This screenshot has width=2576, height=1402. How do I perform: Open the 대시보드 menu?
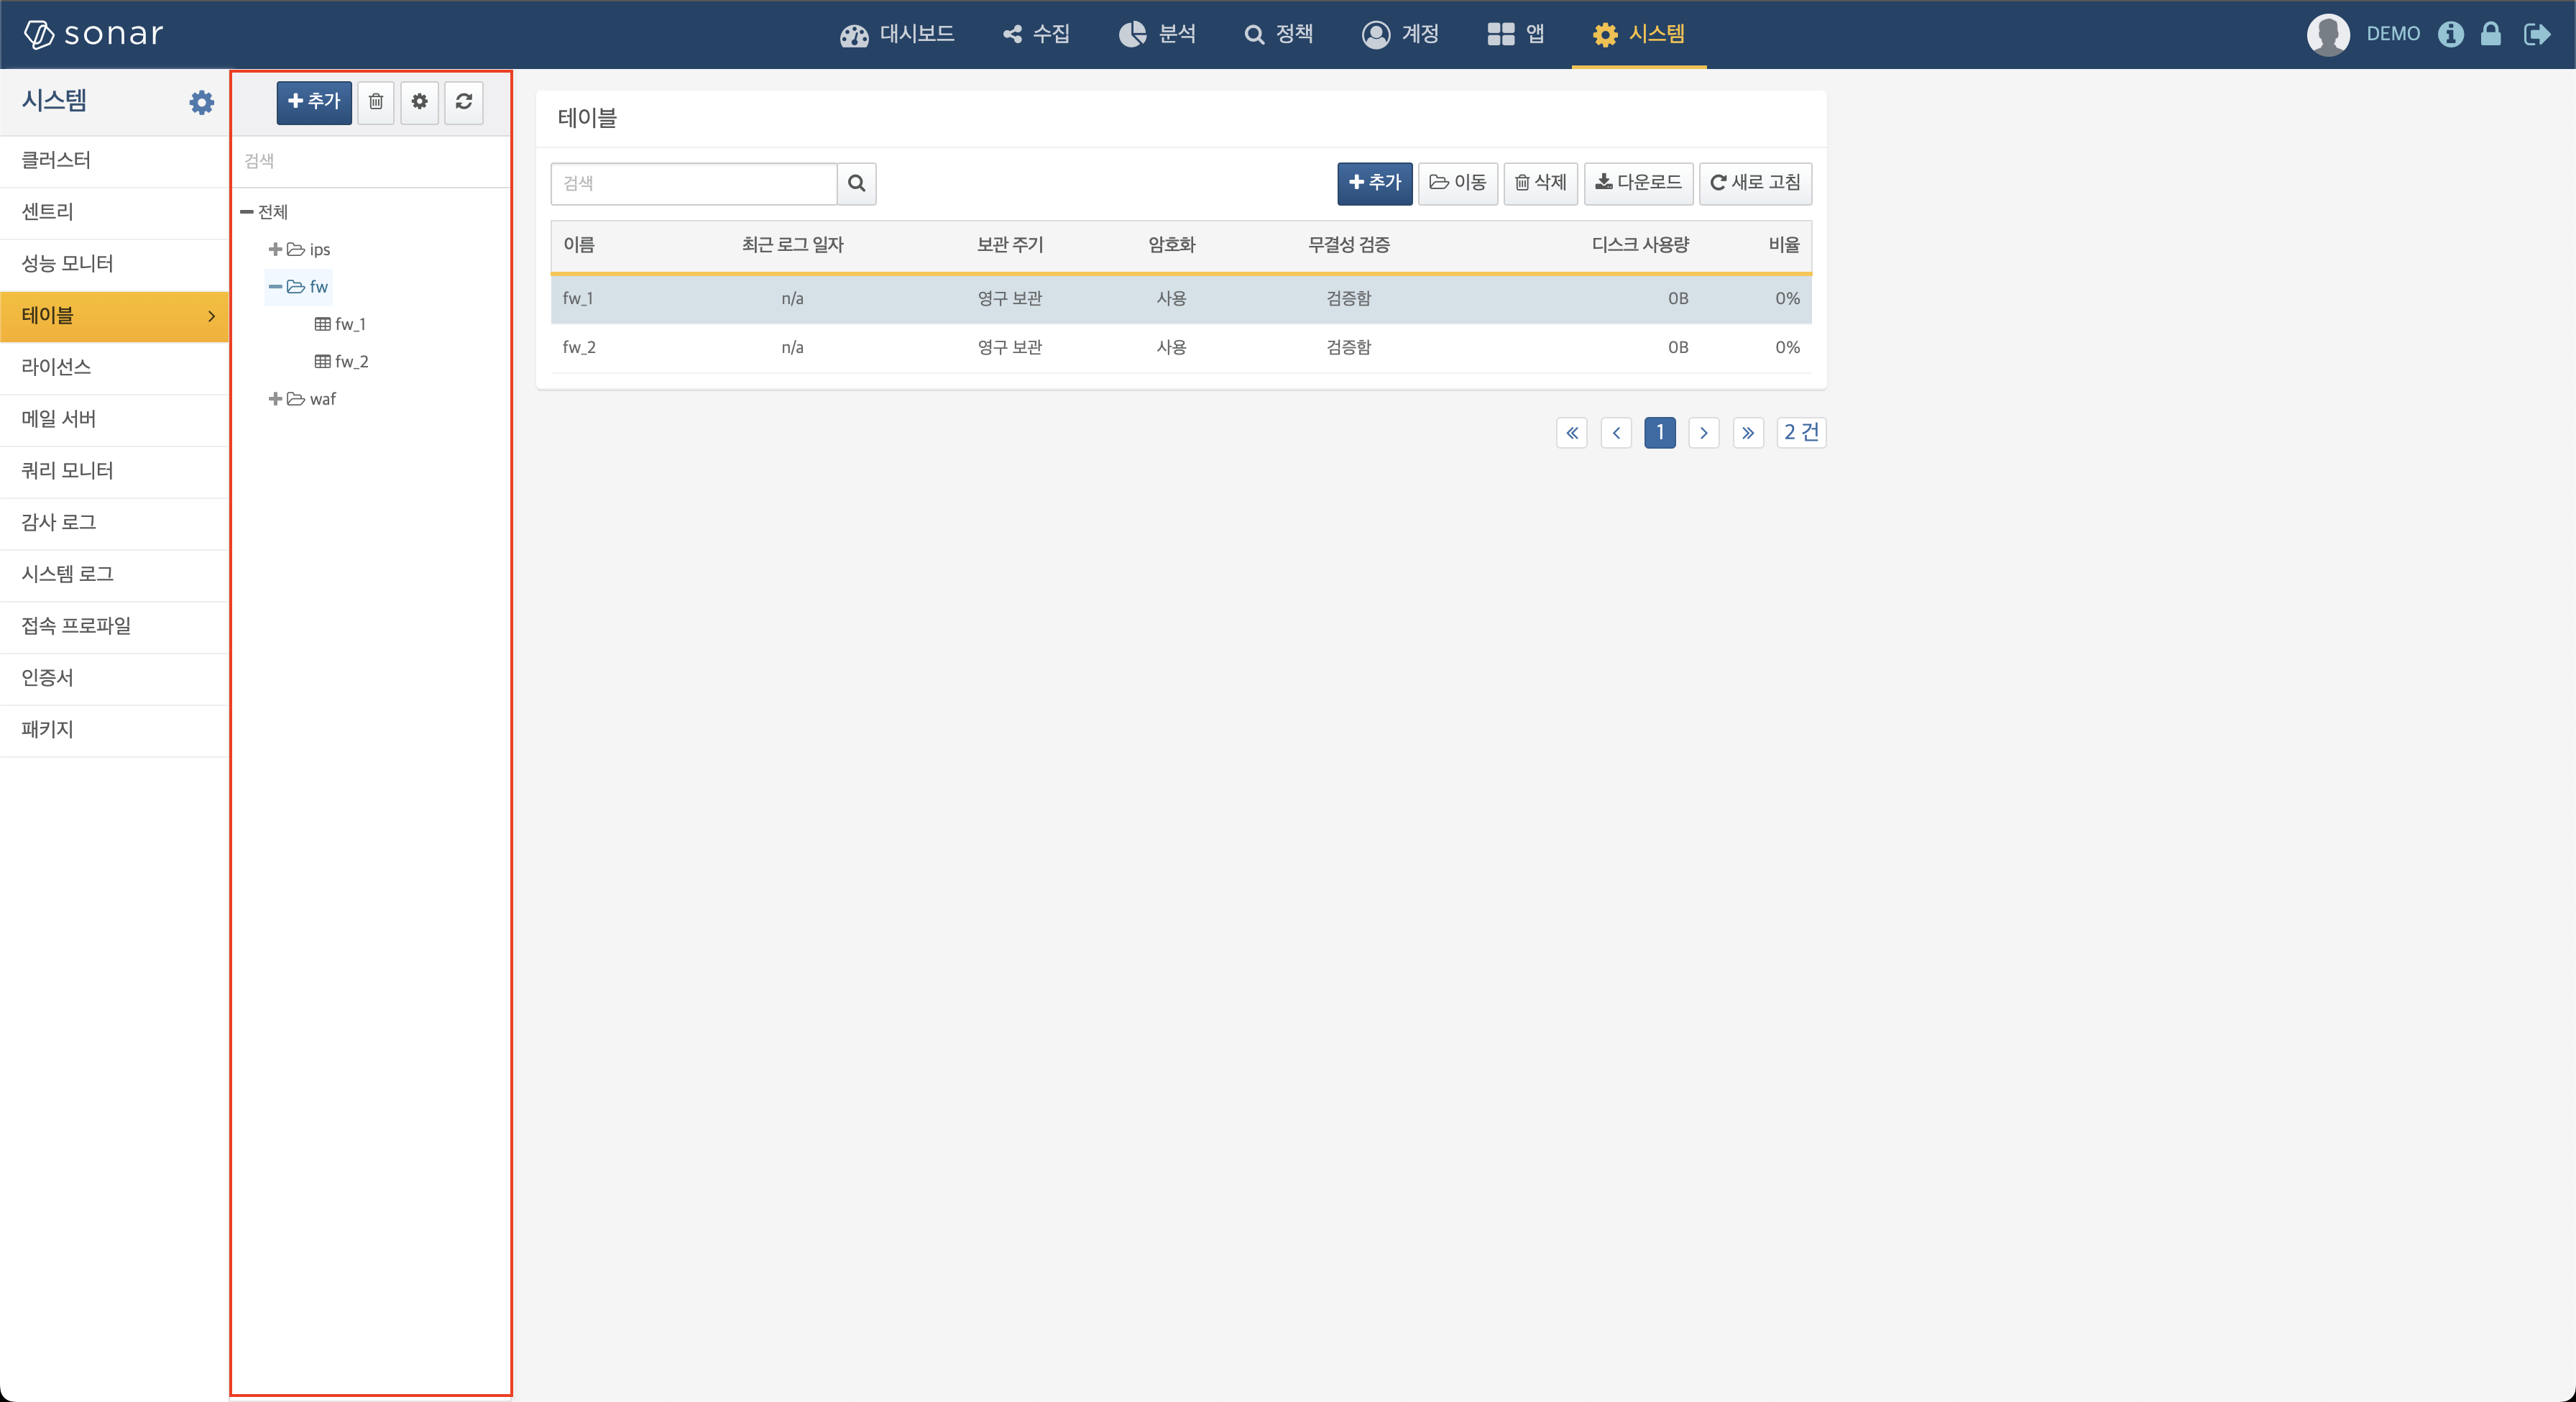click(897, 34)
